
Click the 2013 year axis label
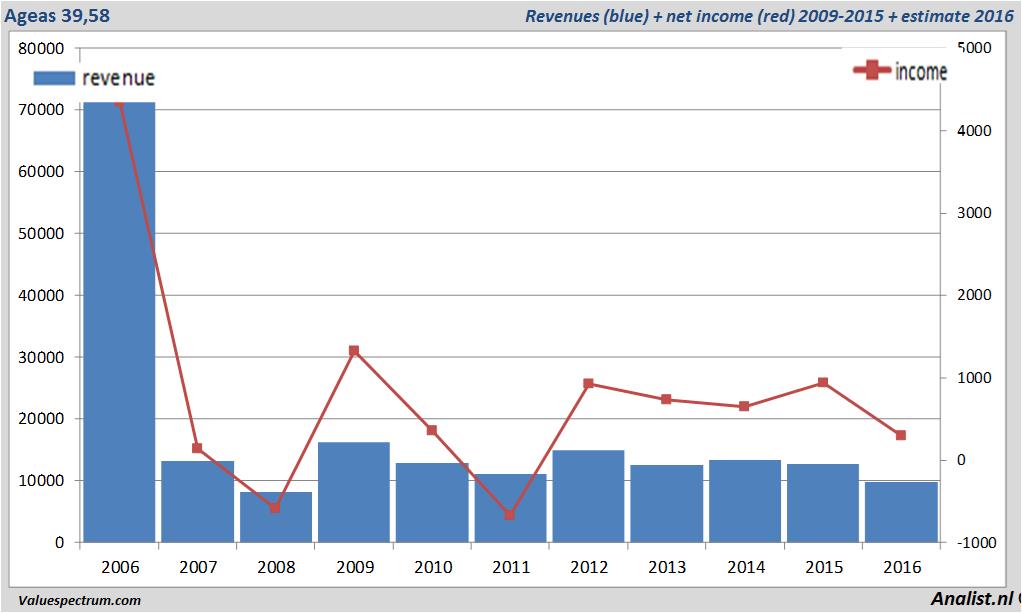click(667, 567)
